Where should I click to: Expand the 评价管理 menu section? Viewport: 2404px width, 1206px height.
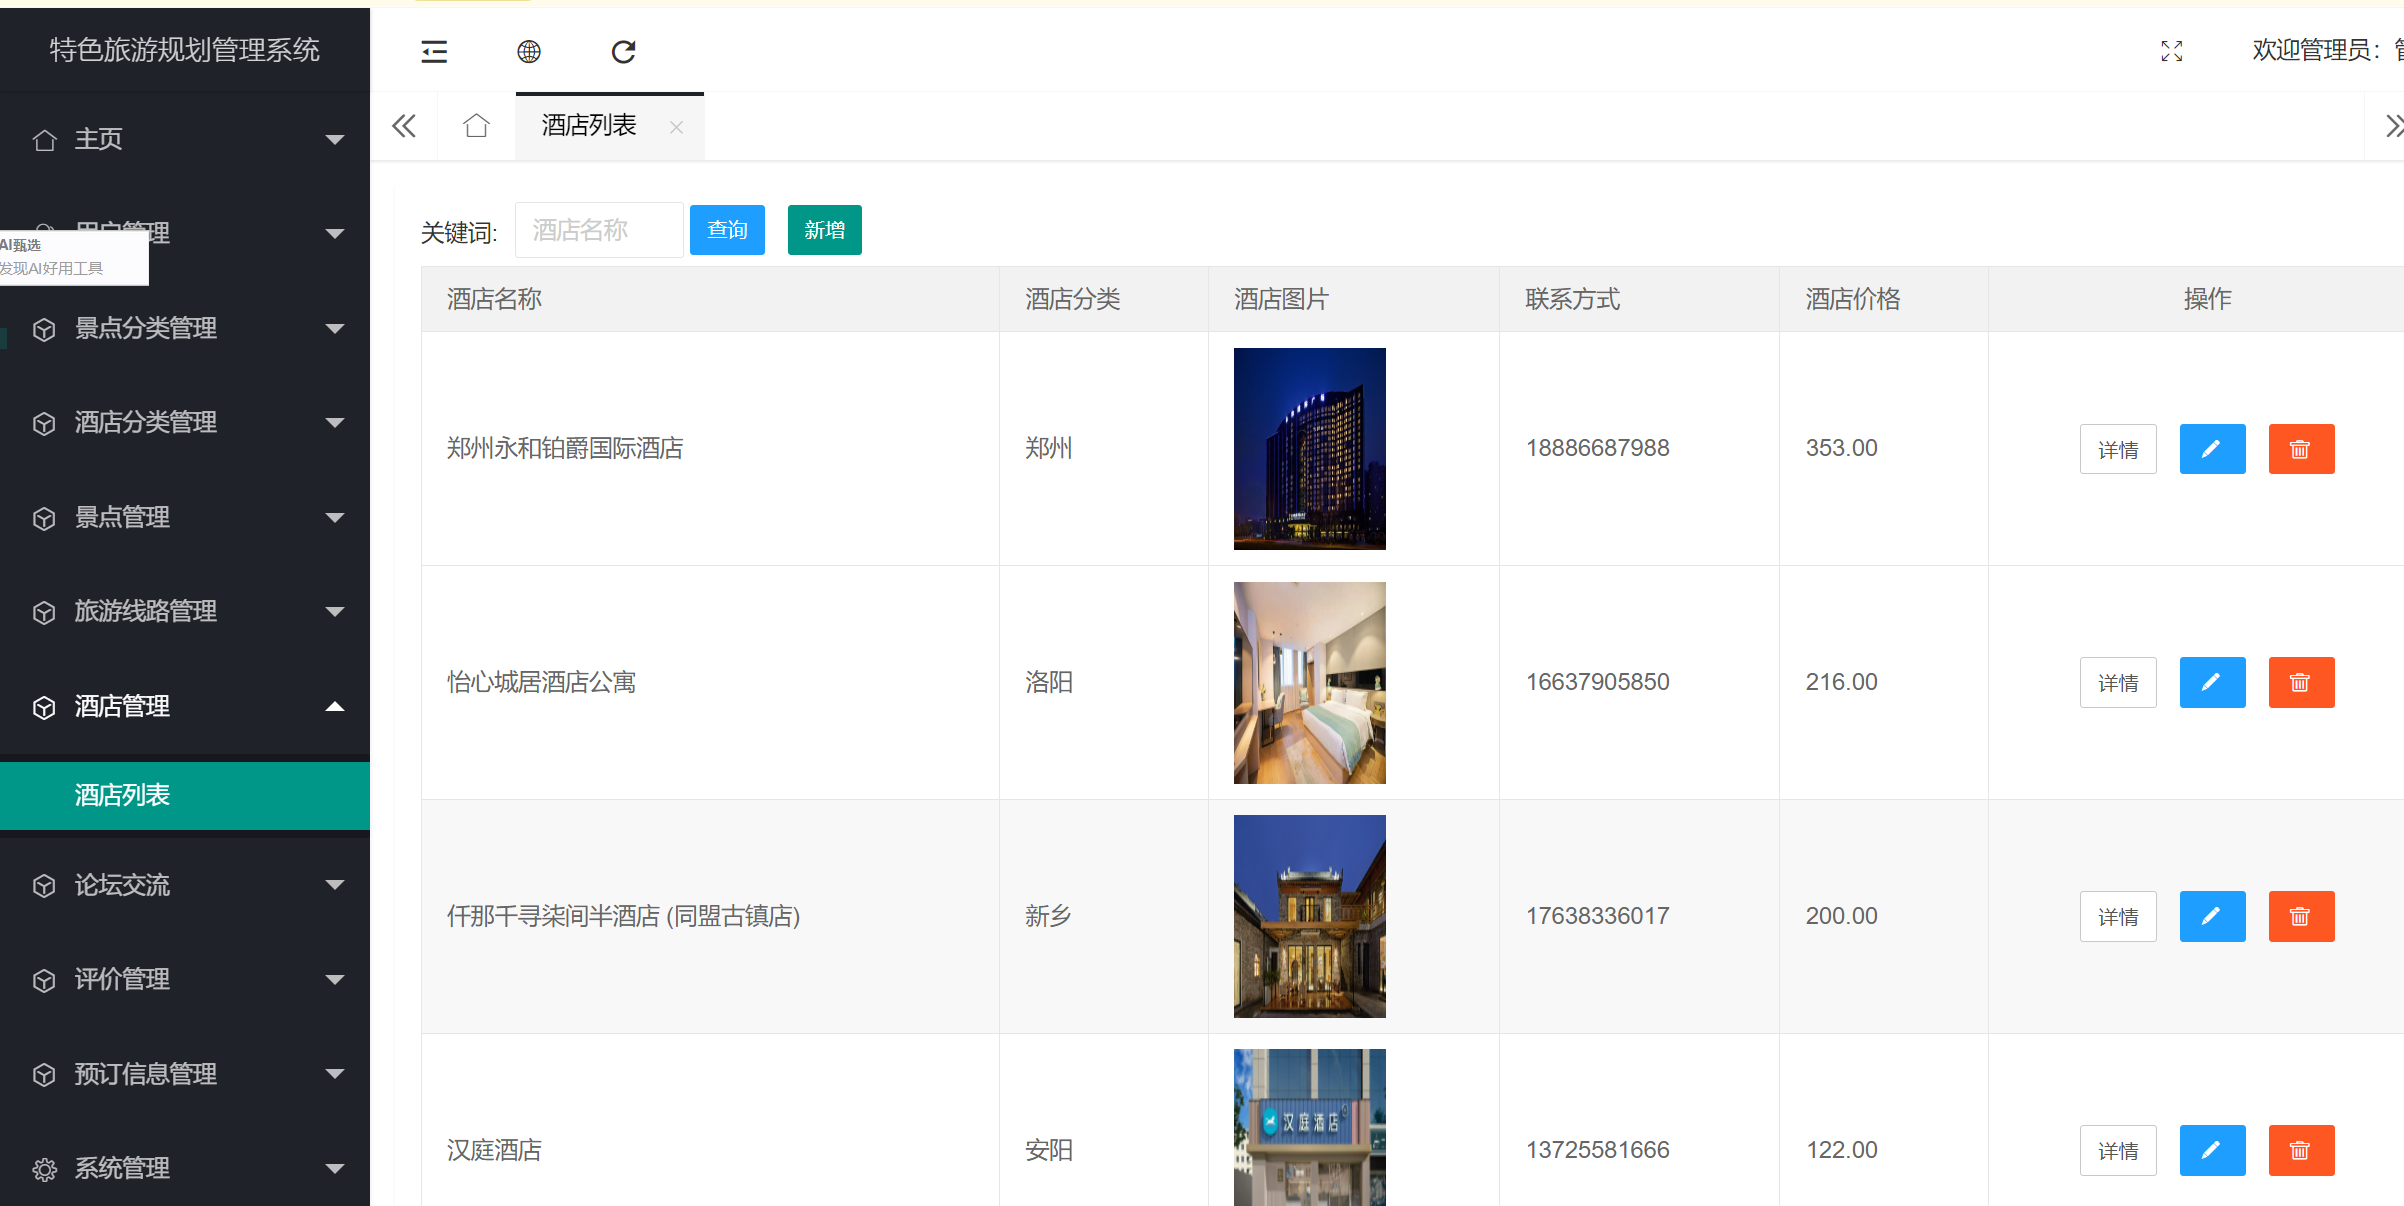tap(122, 979)
